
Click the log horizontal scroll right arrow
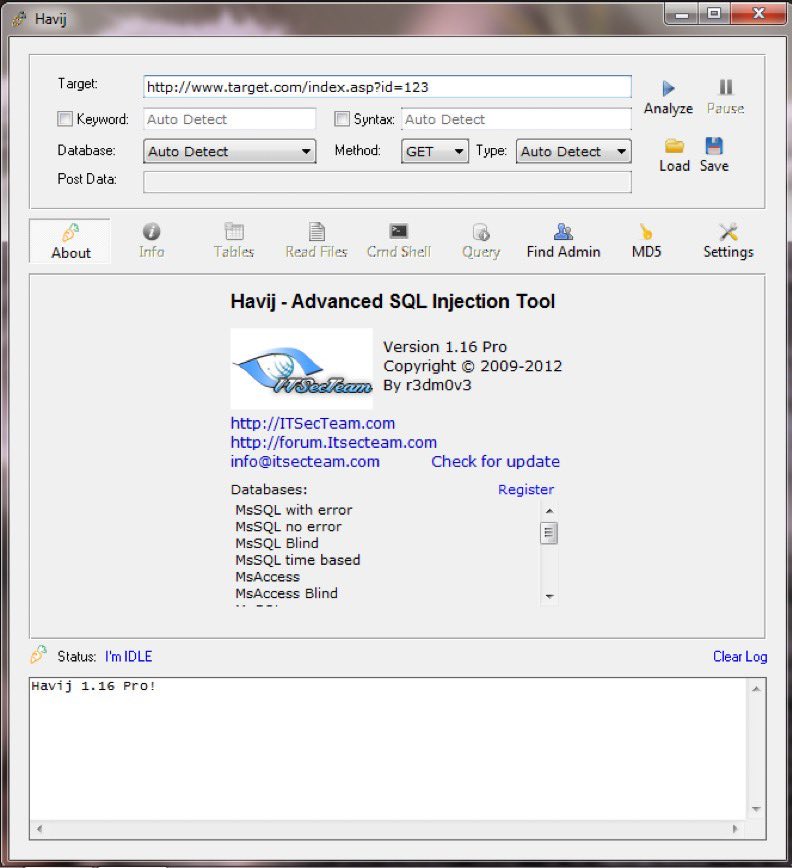tap(735, 829)
